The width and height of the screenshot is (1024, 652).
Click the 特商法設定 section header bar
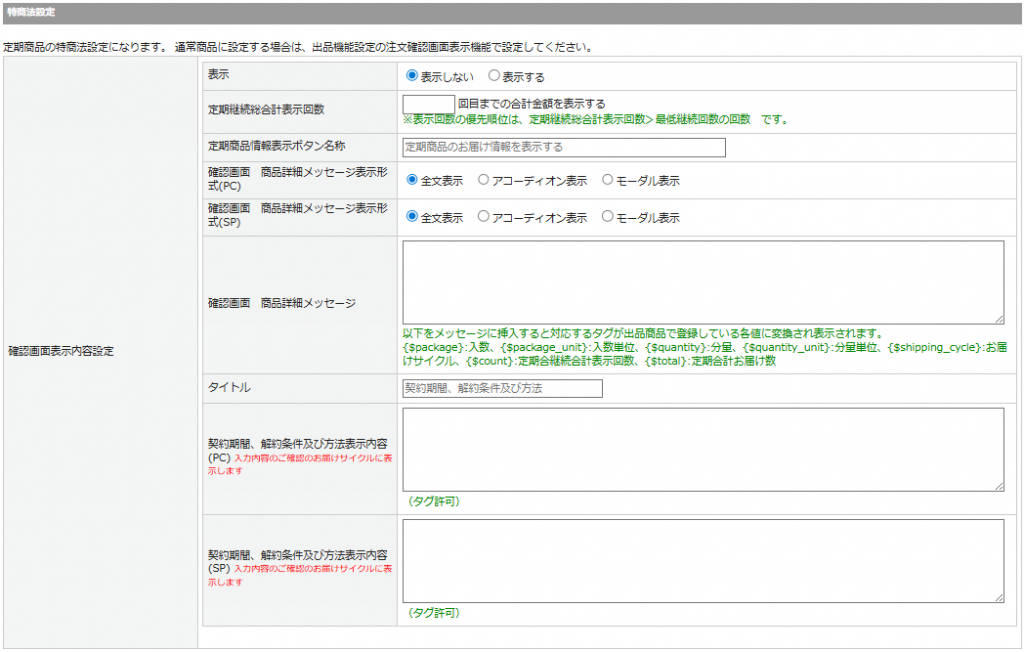tap(512, 13)
